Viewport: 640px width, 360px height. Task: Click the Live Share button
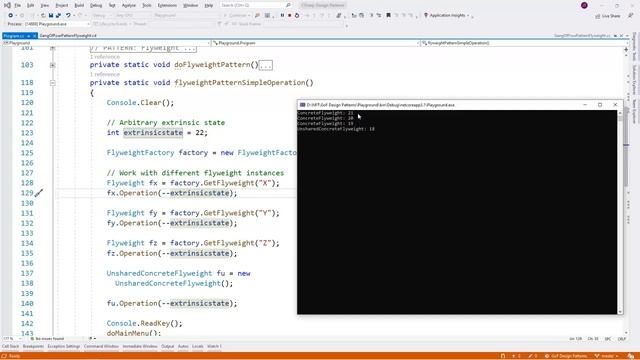[x=608, y=16]
